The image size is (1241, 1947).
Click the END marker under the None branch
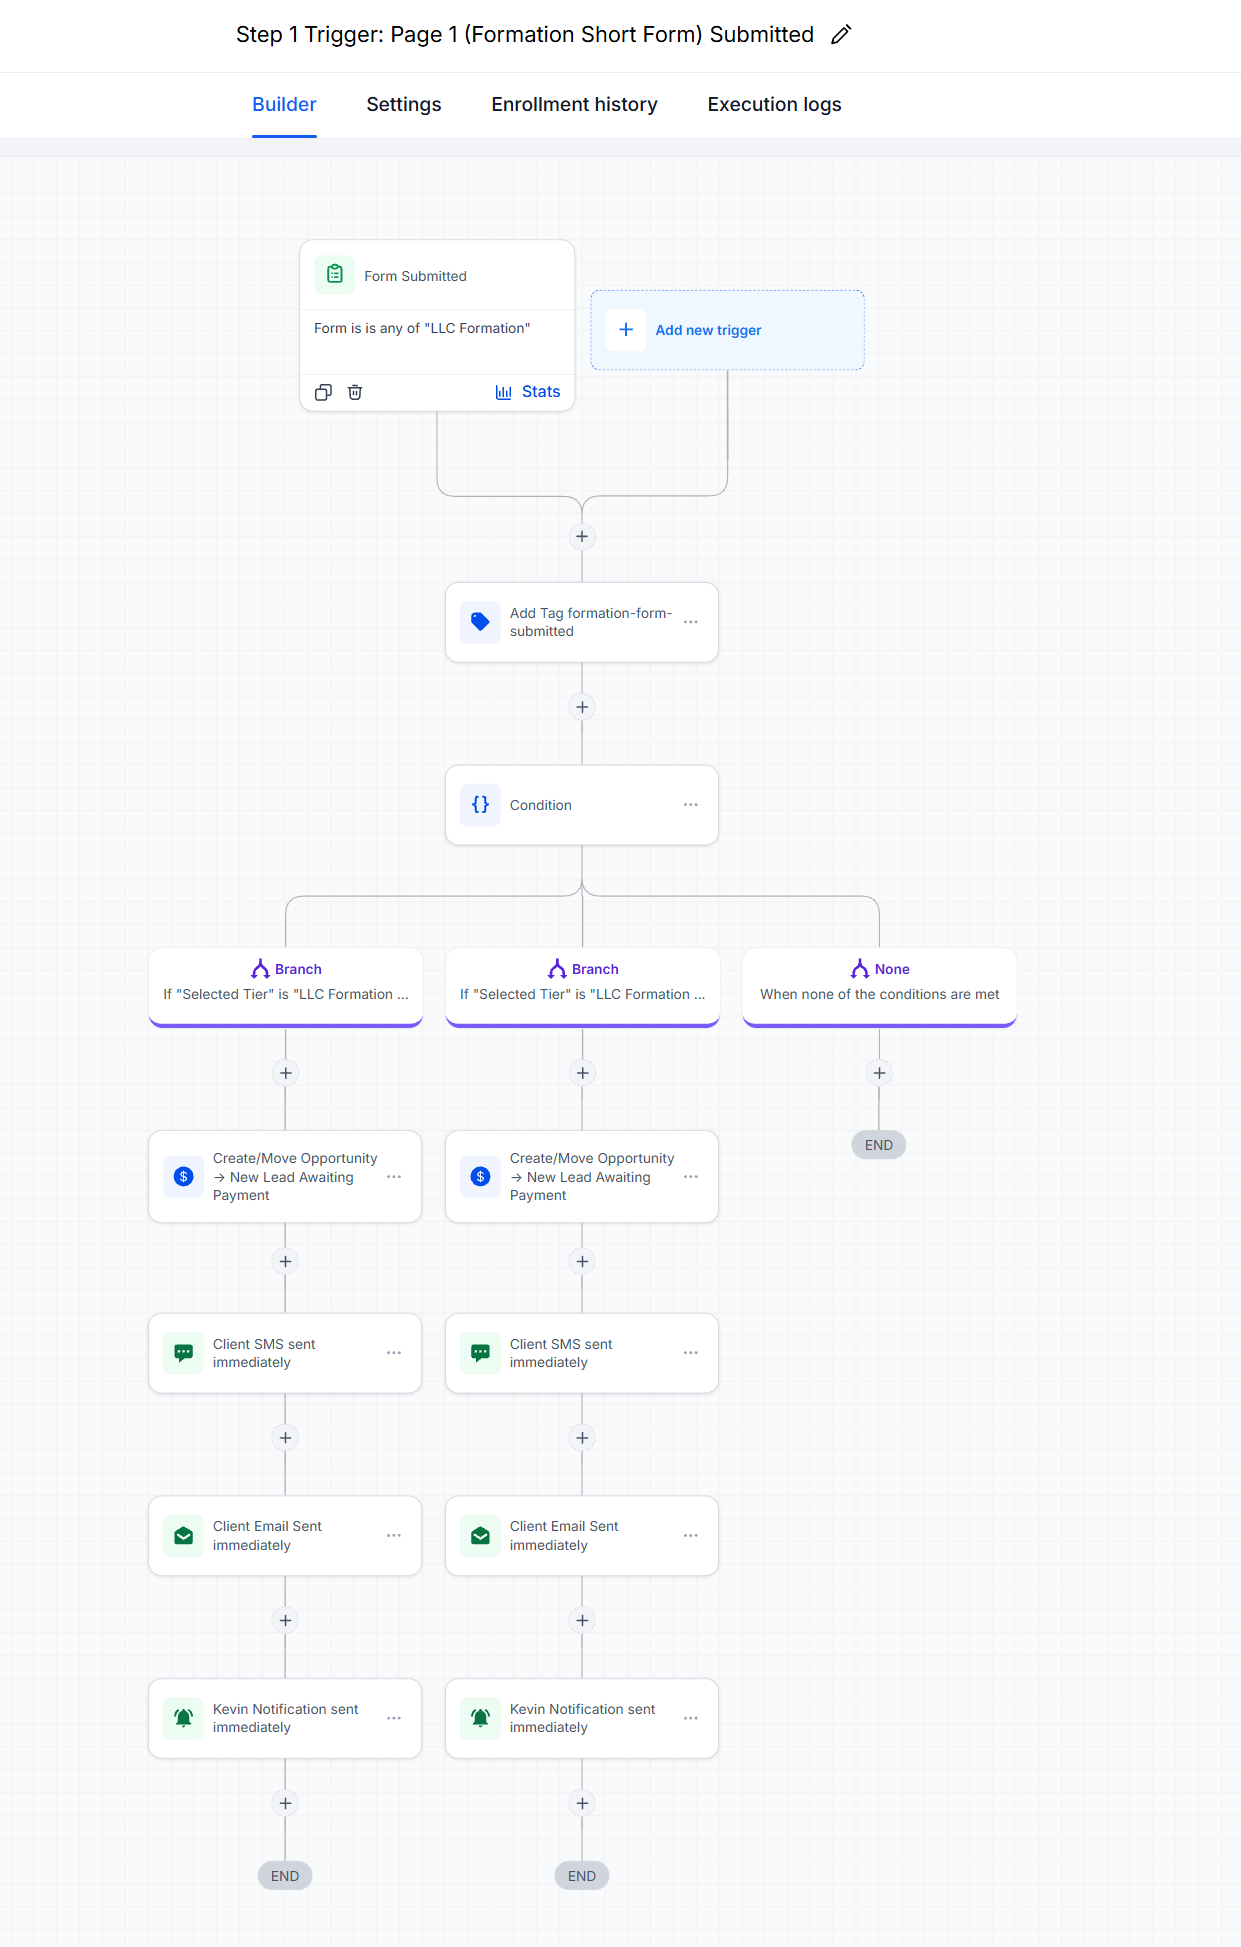click(x=879, y=1145)
